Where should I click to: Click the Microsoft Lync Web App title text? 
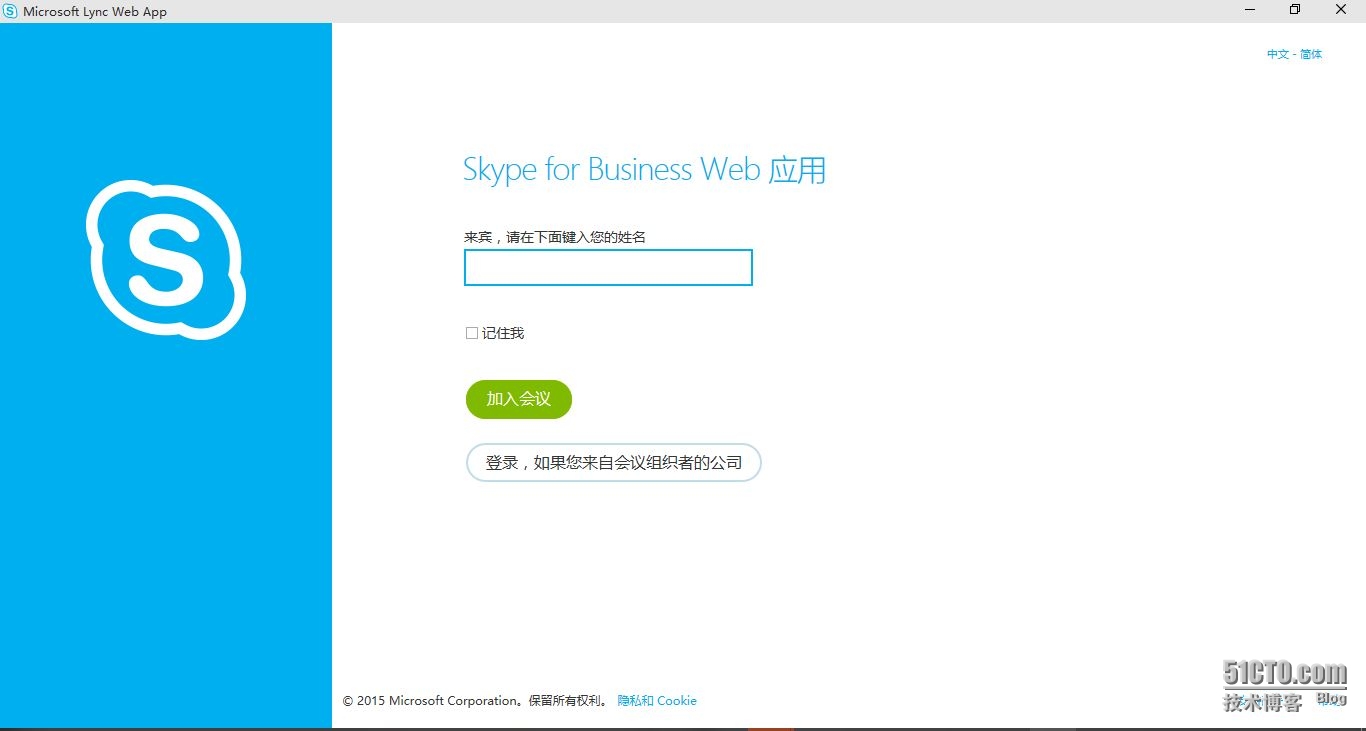point(95,12)
